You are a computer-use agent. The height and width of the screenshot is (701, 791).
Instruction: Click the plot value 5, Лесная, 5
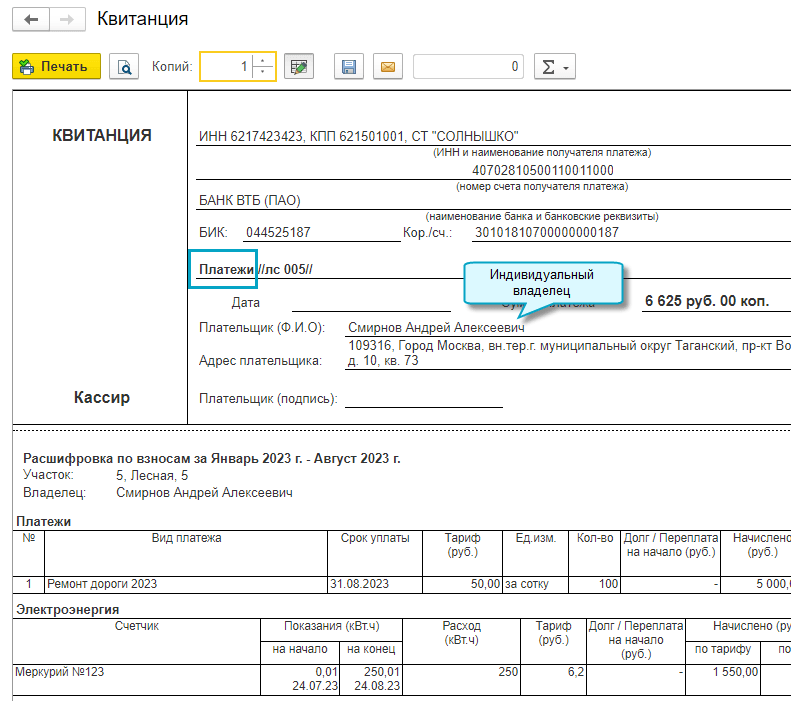(x=152, y=476)
